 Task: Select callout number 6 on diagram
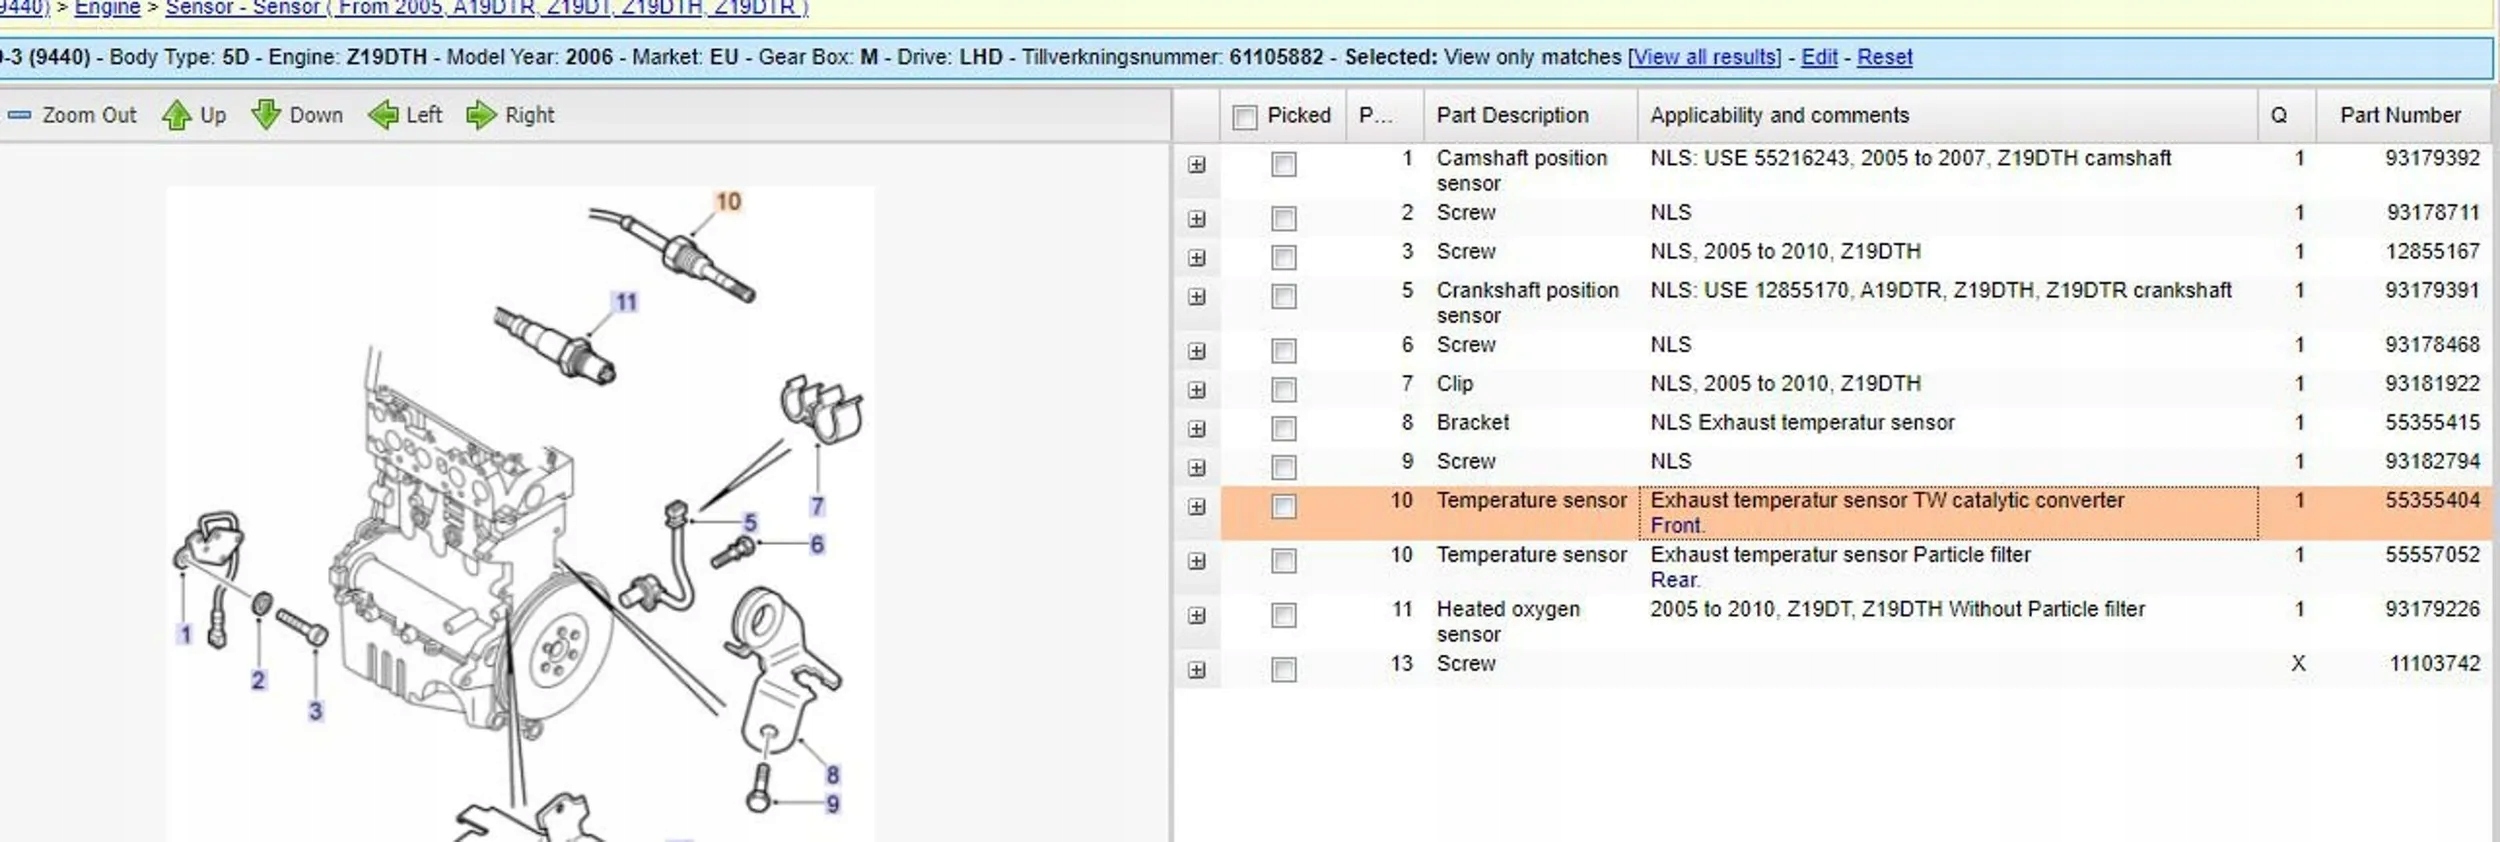[x=817, y=544]
